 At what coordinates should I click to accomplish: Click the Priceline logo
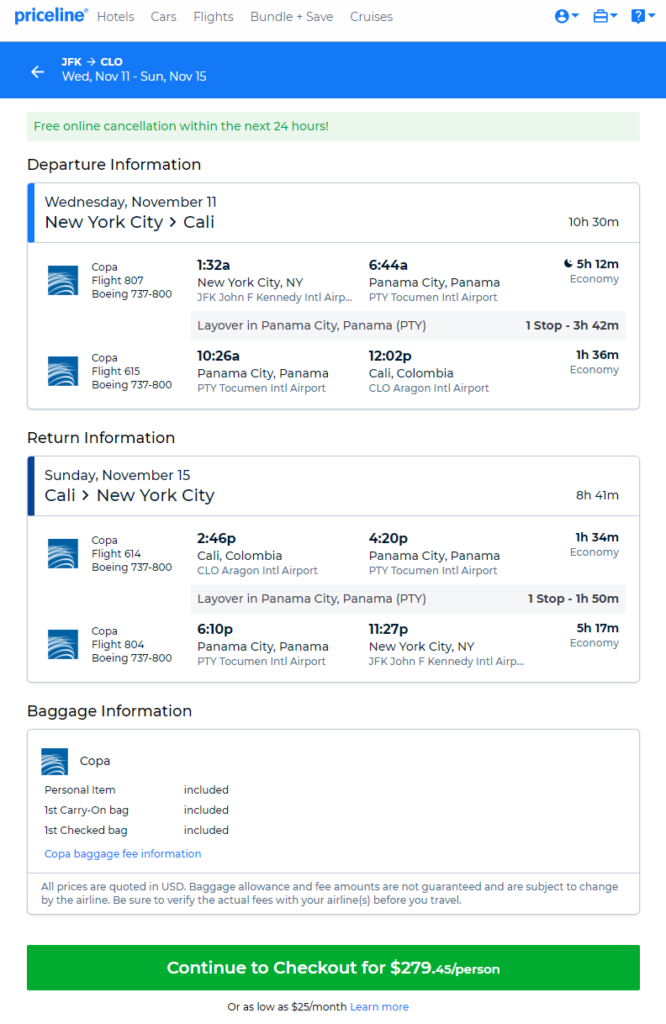(50, 15)
